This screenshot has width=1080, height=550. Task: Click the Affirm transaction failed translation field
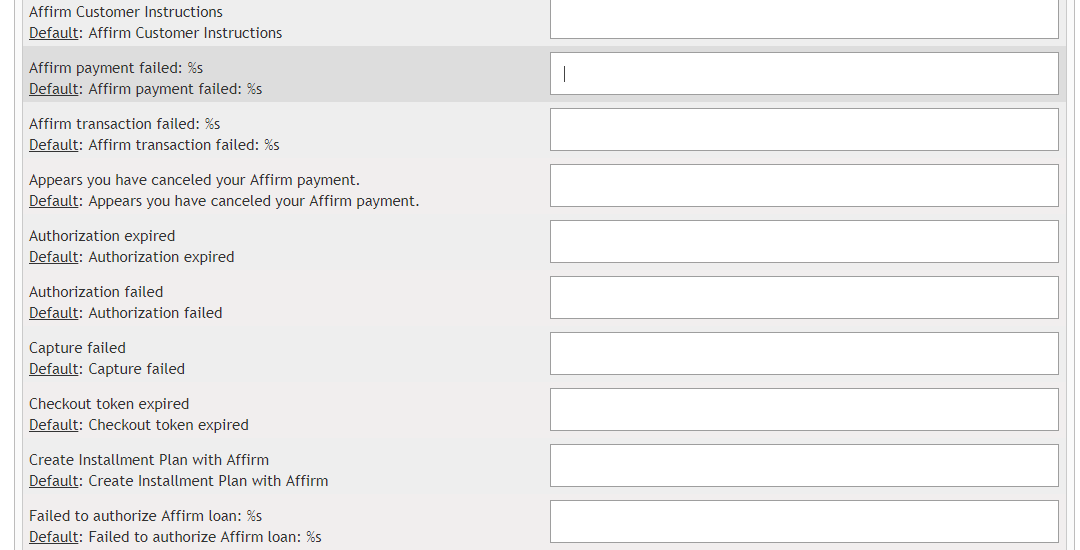click(804, 130)
